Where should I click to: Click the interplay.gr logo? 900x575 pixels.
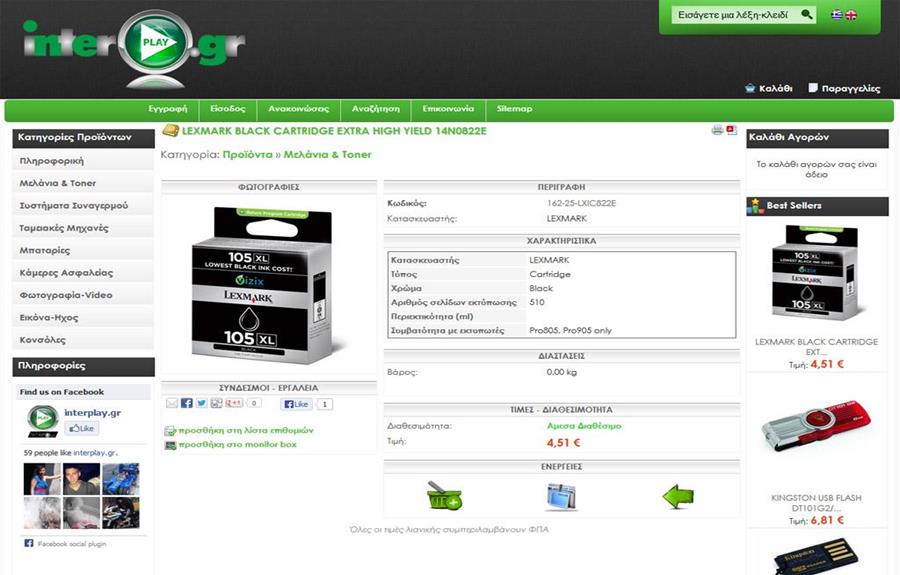[135, 49]
